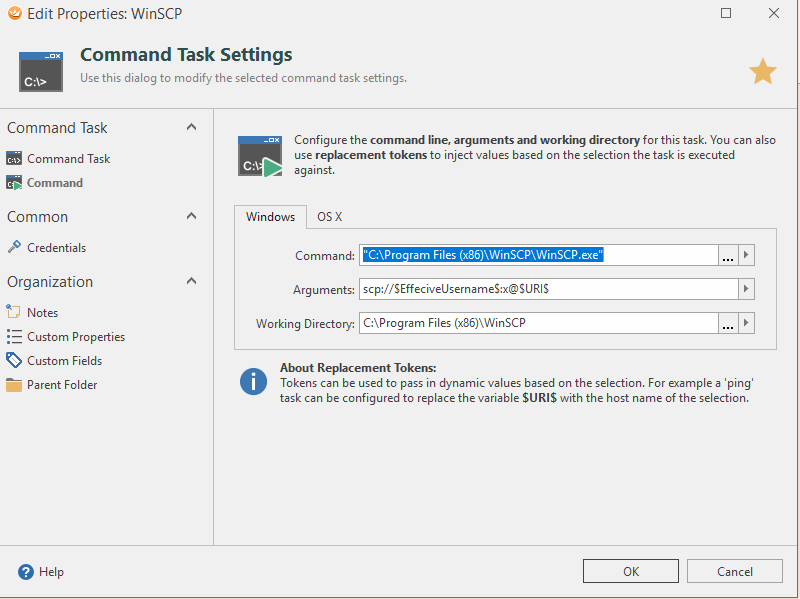
Task: Click the gold favorite star icon
Action: pyautogui.click(x=763, y=71)
